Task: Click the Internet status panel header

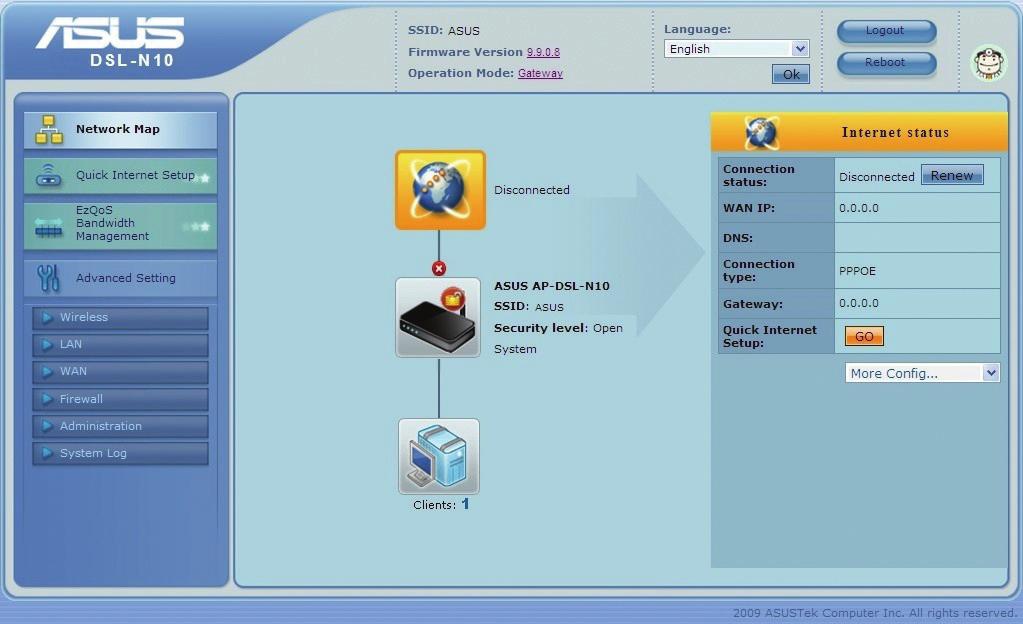Action: click(859, 133)
